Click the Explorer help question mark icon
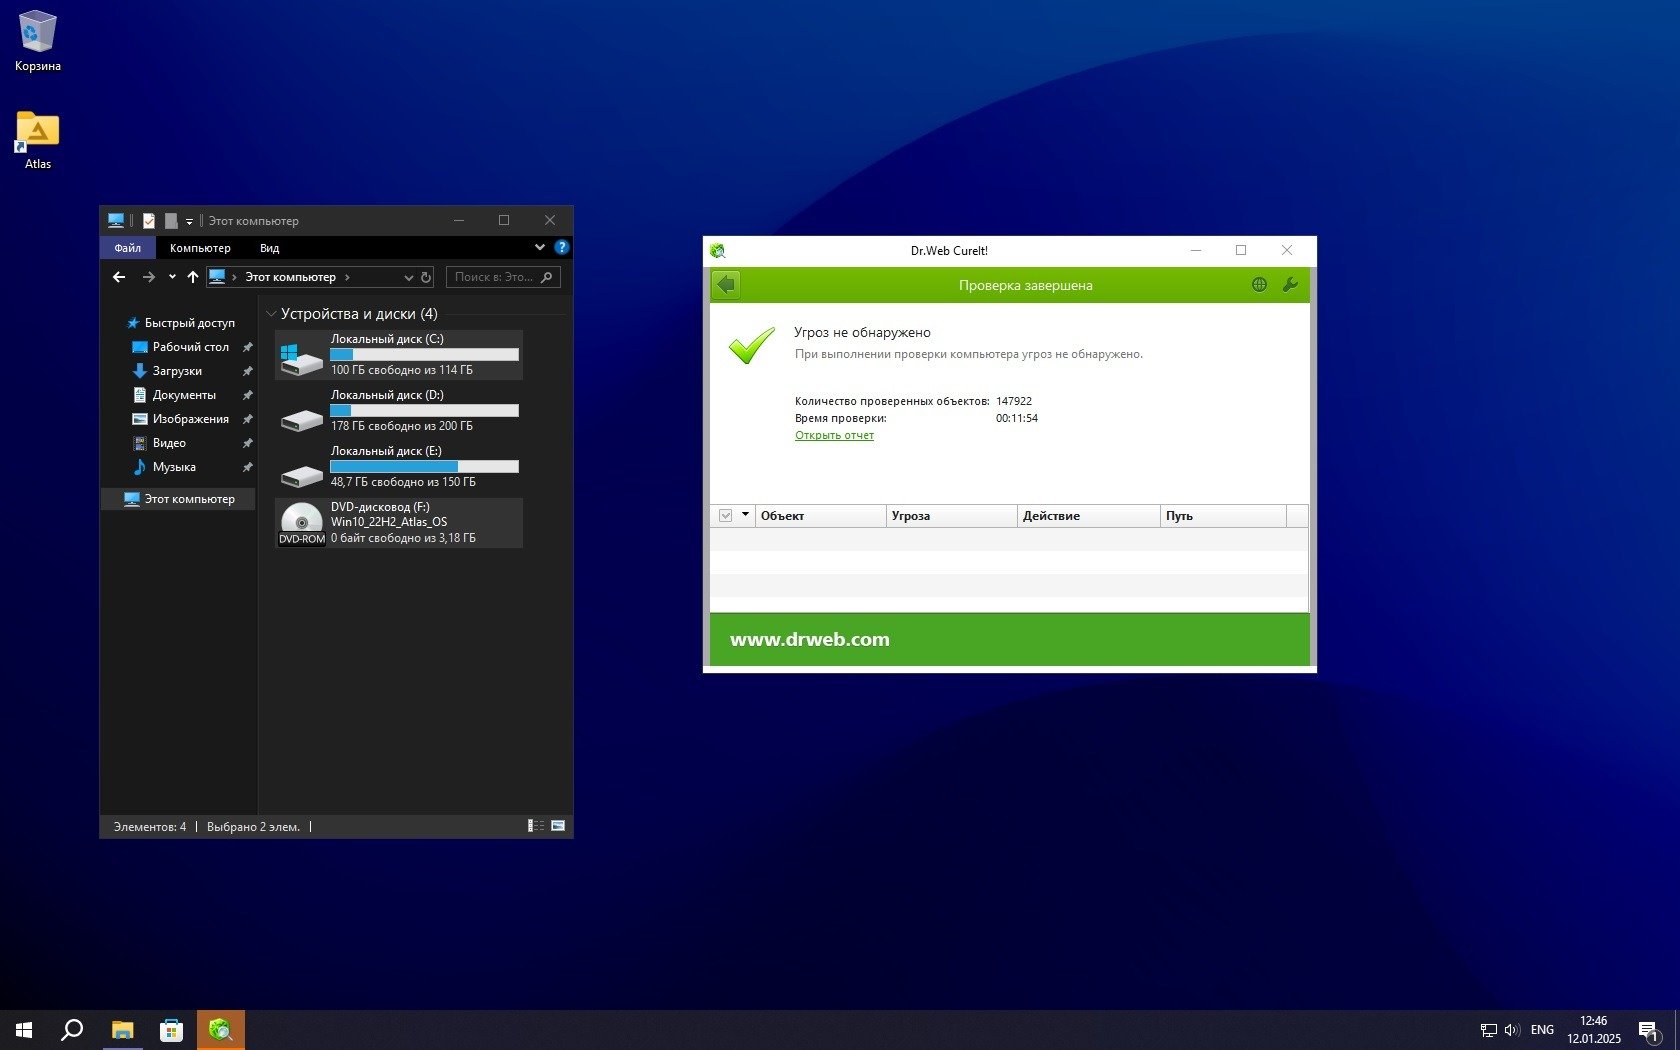The image size is (1680, 1050). (561, 247)
